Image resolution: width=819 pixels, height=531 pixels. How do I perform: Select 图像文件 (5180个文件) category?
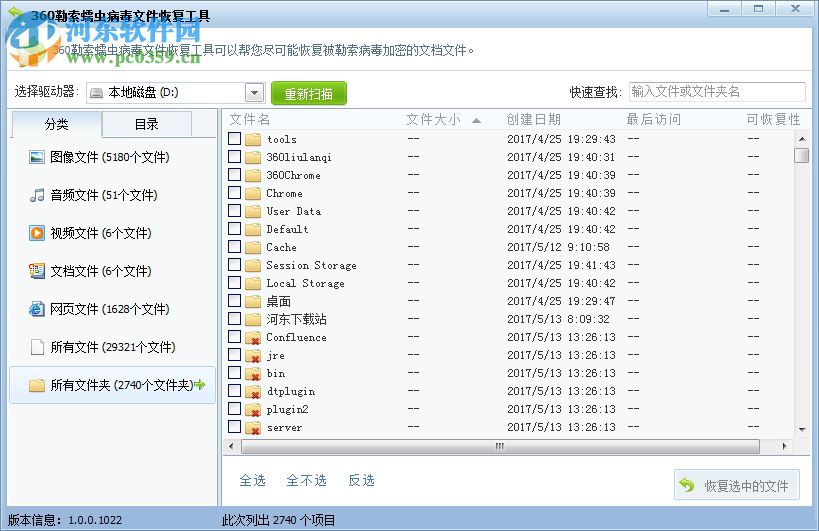click(x=110, y=157)
